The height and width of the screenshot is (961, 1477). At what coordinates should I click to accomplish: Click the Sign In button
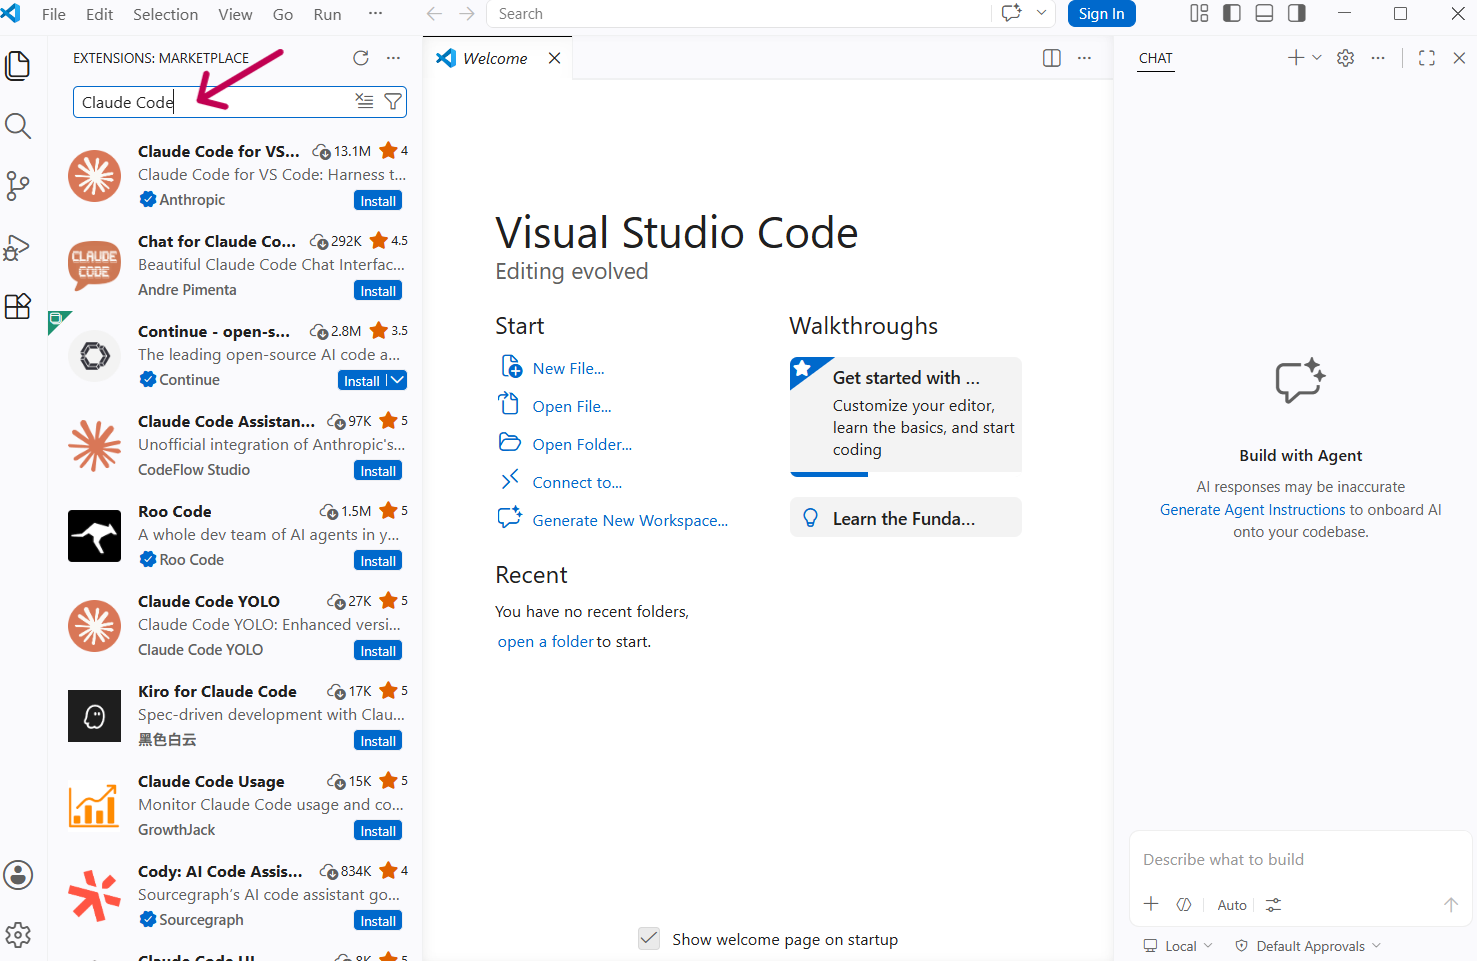[1101, 14]
